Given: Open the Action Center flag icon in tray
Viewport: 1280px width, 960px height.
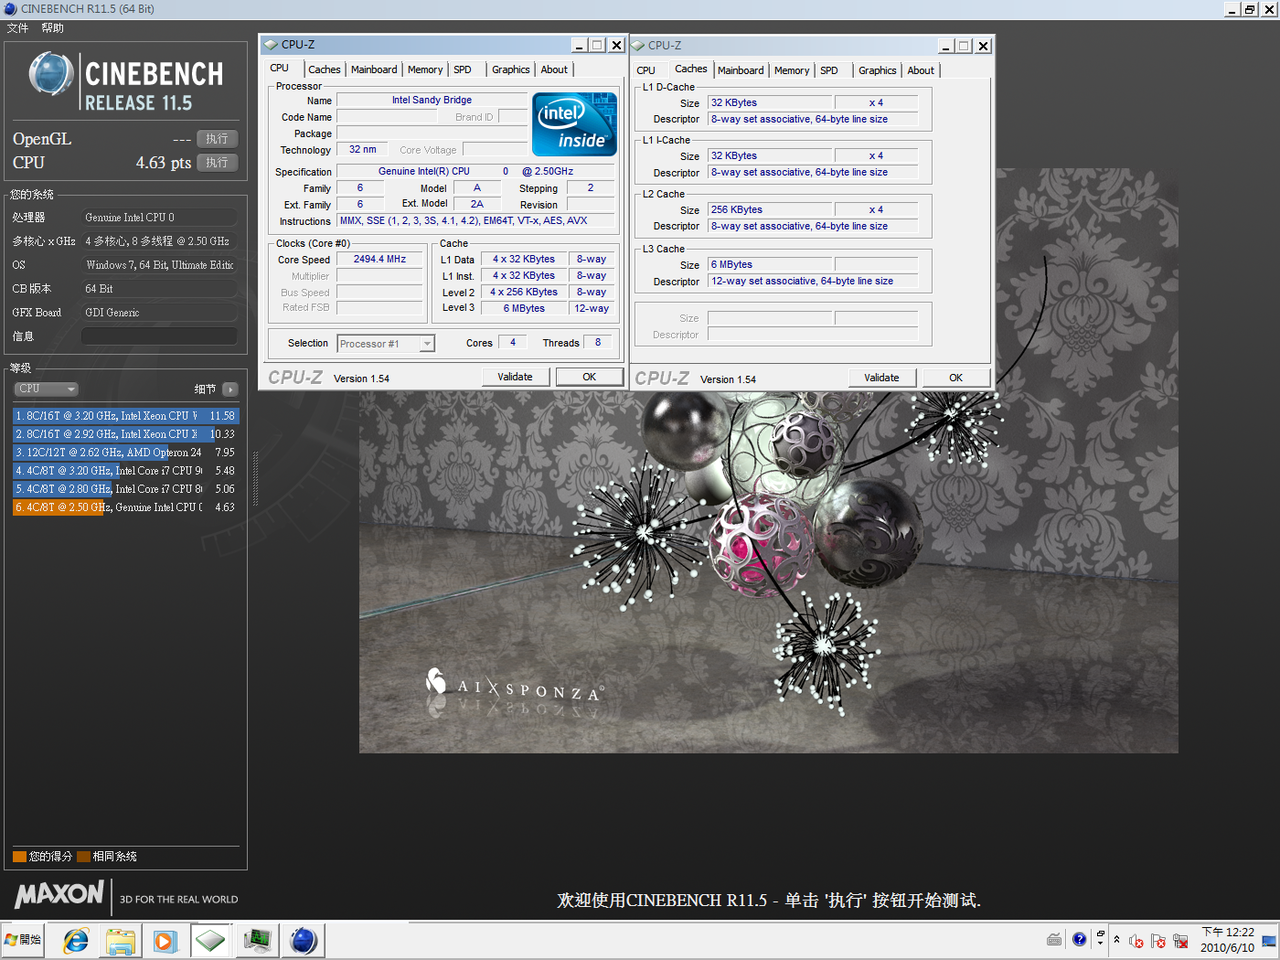Looking at the screenshot, I should [1158, 940].
